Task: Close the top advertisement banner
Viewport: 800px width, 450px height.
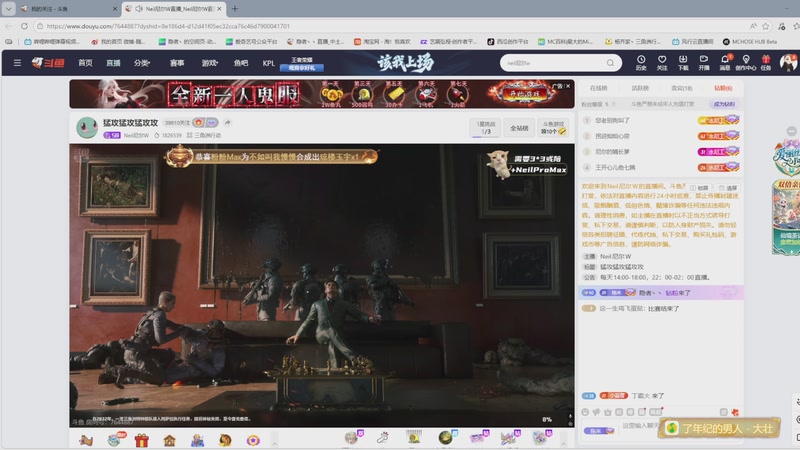Action: [x=568, y=86]
